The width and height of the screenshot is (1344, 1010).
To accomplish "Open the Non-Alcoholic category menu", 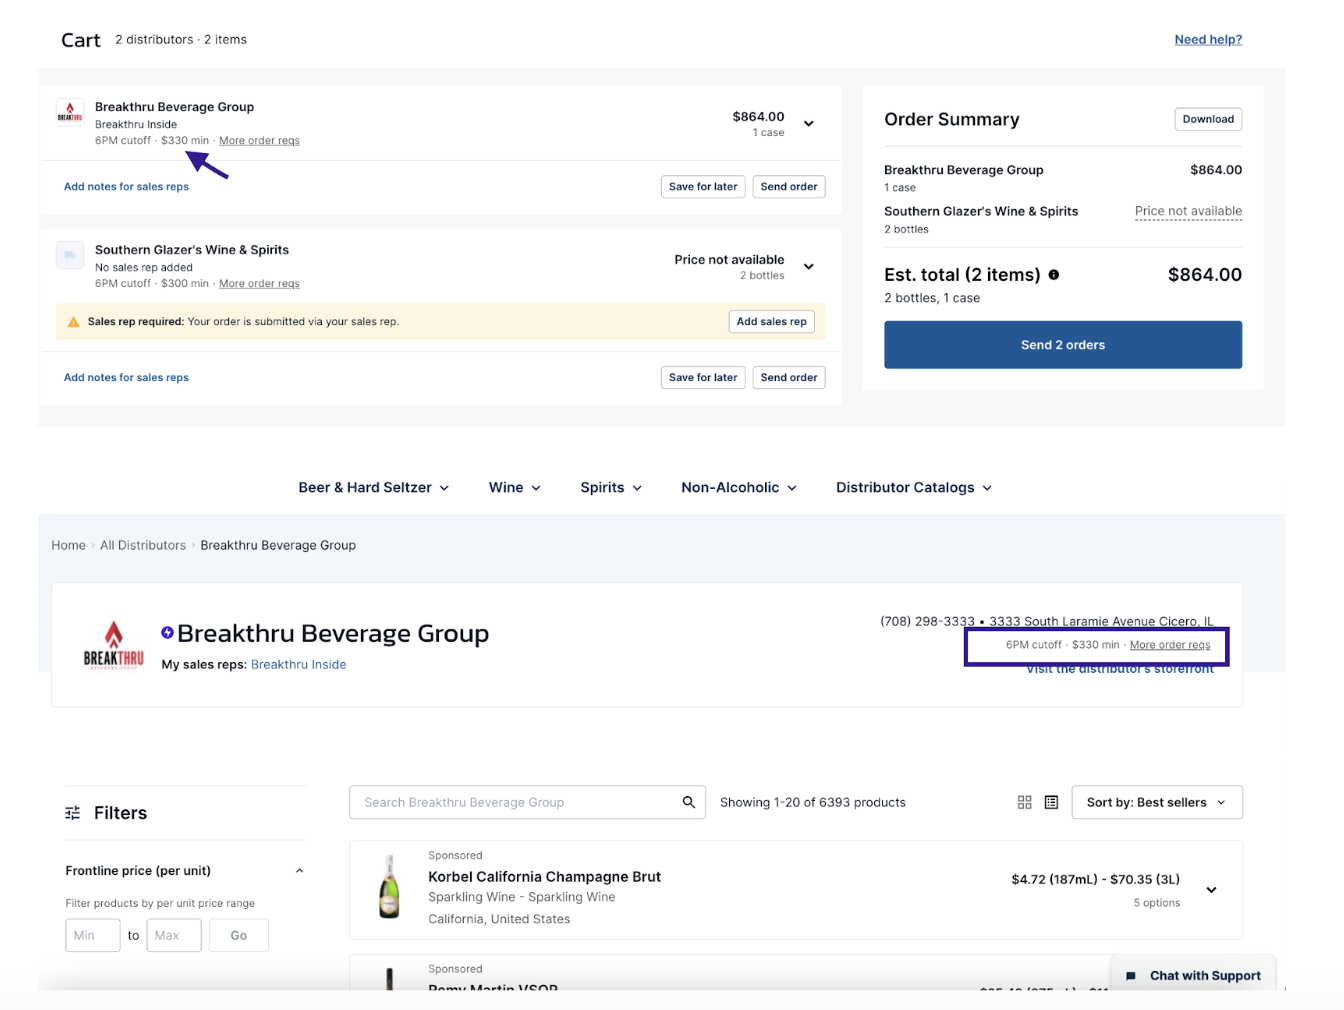I will 739,487.
